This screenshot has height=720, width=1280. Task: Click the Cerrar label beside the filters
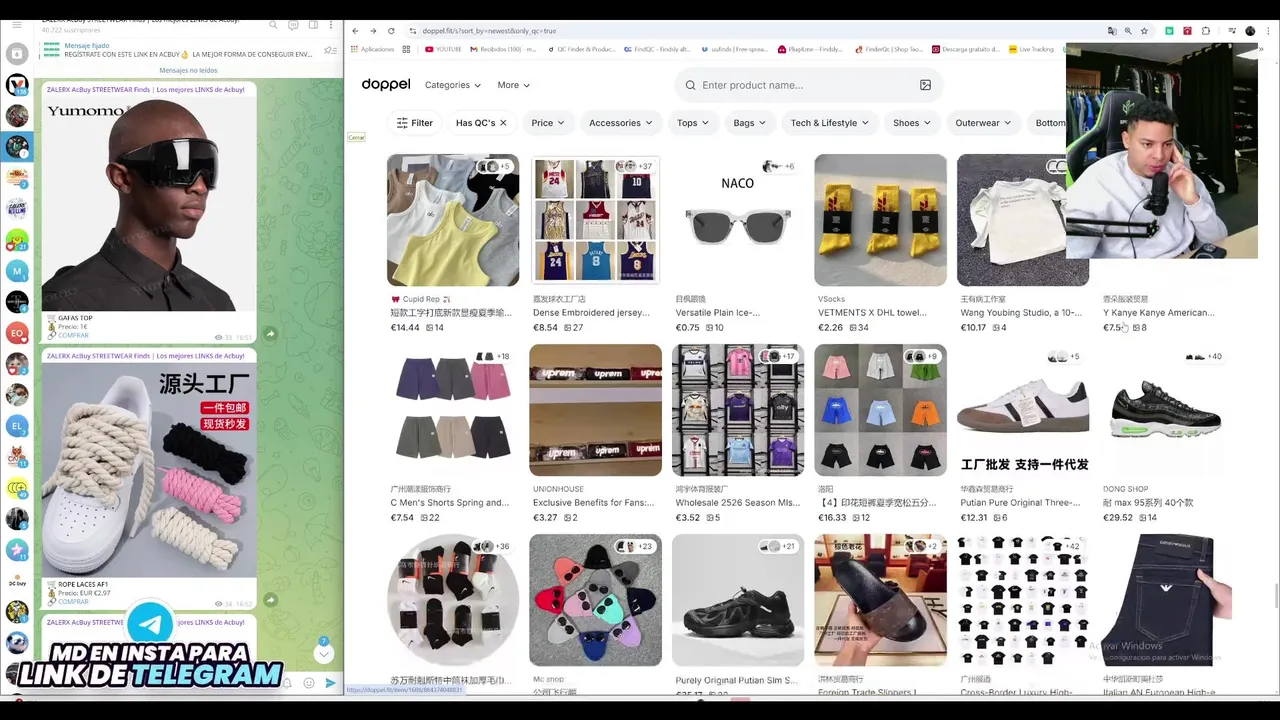point(356,137)
